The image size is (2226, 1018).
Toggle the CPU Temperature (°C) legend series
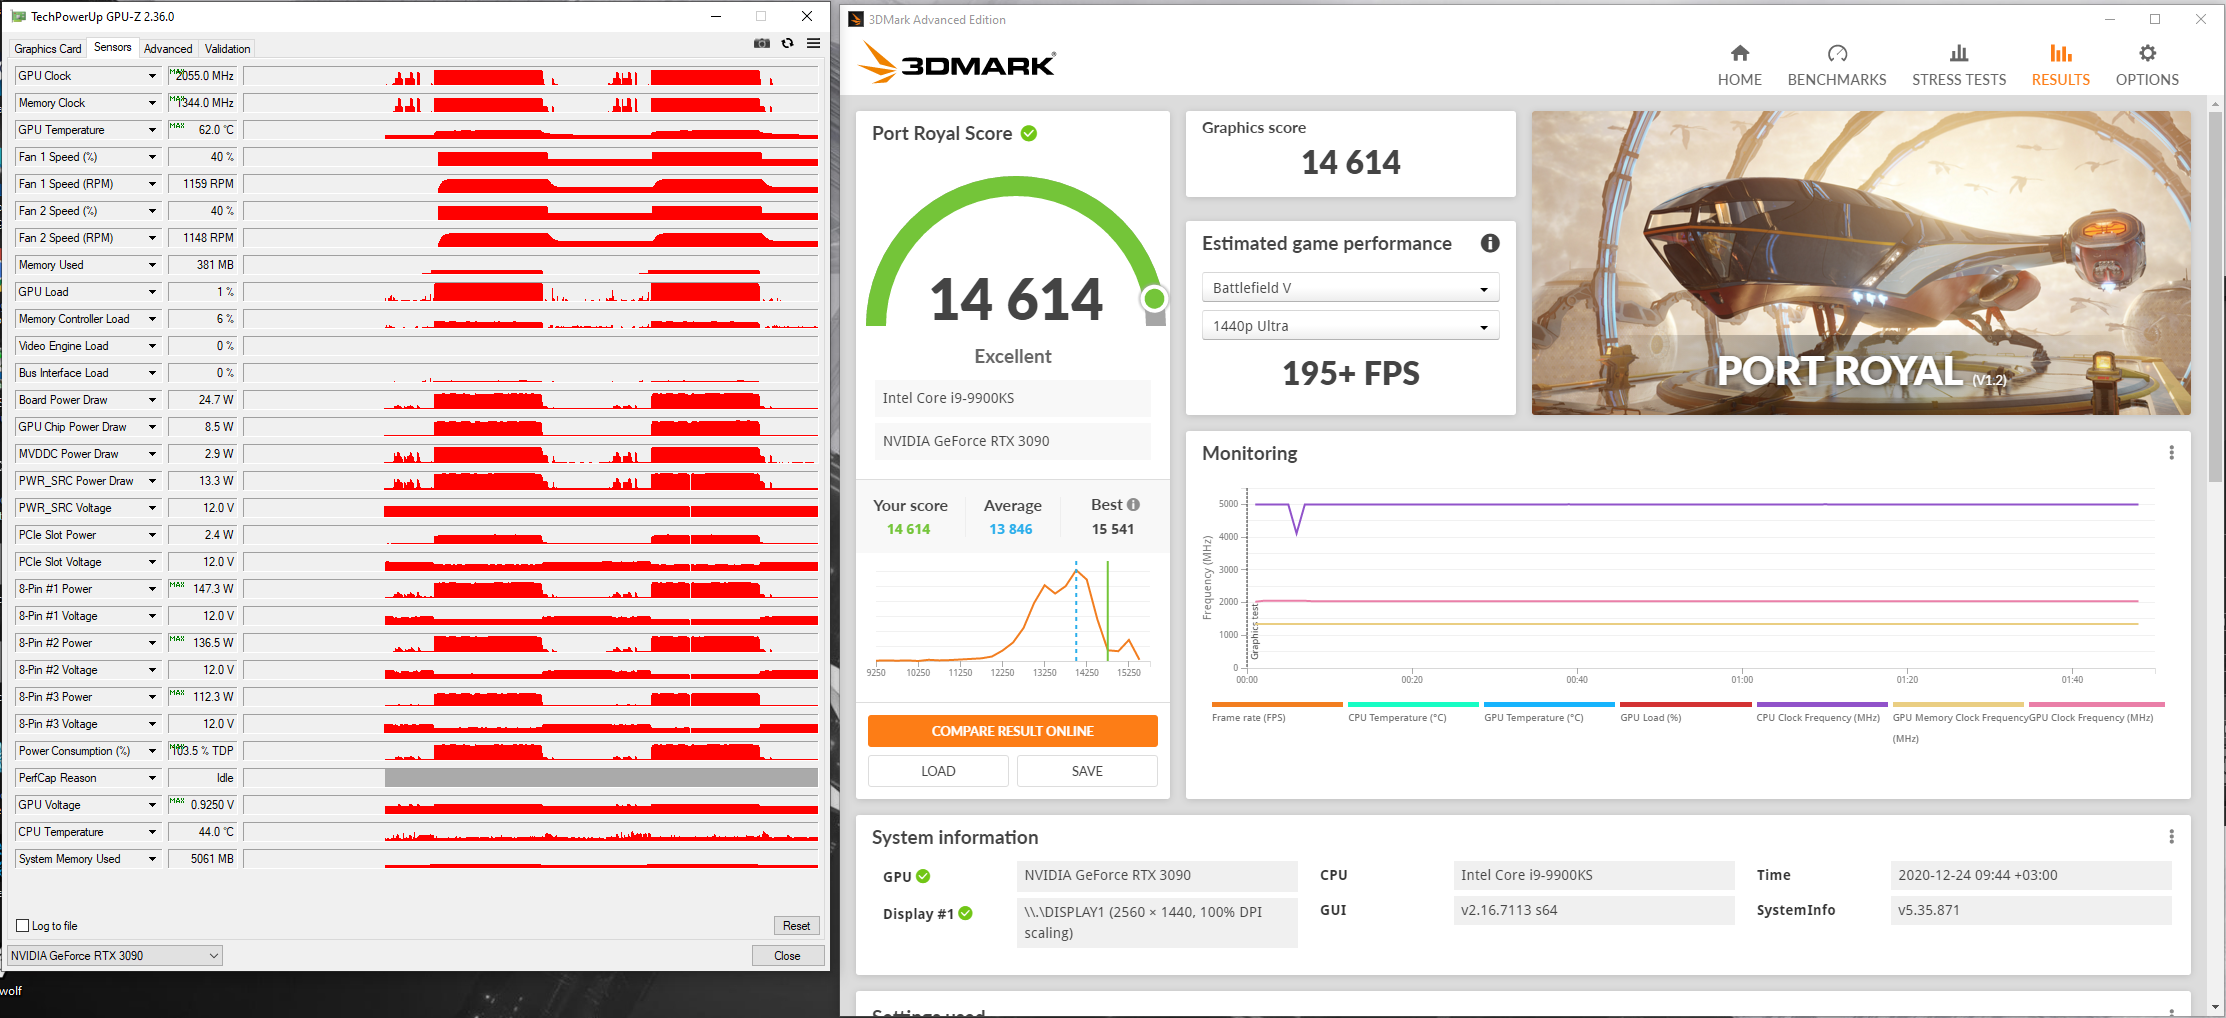(x=1413, y=712)
